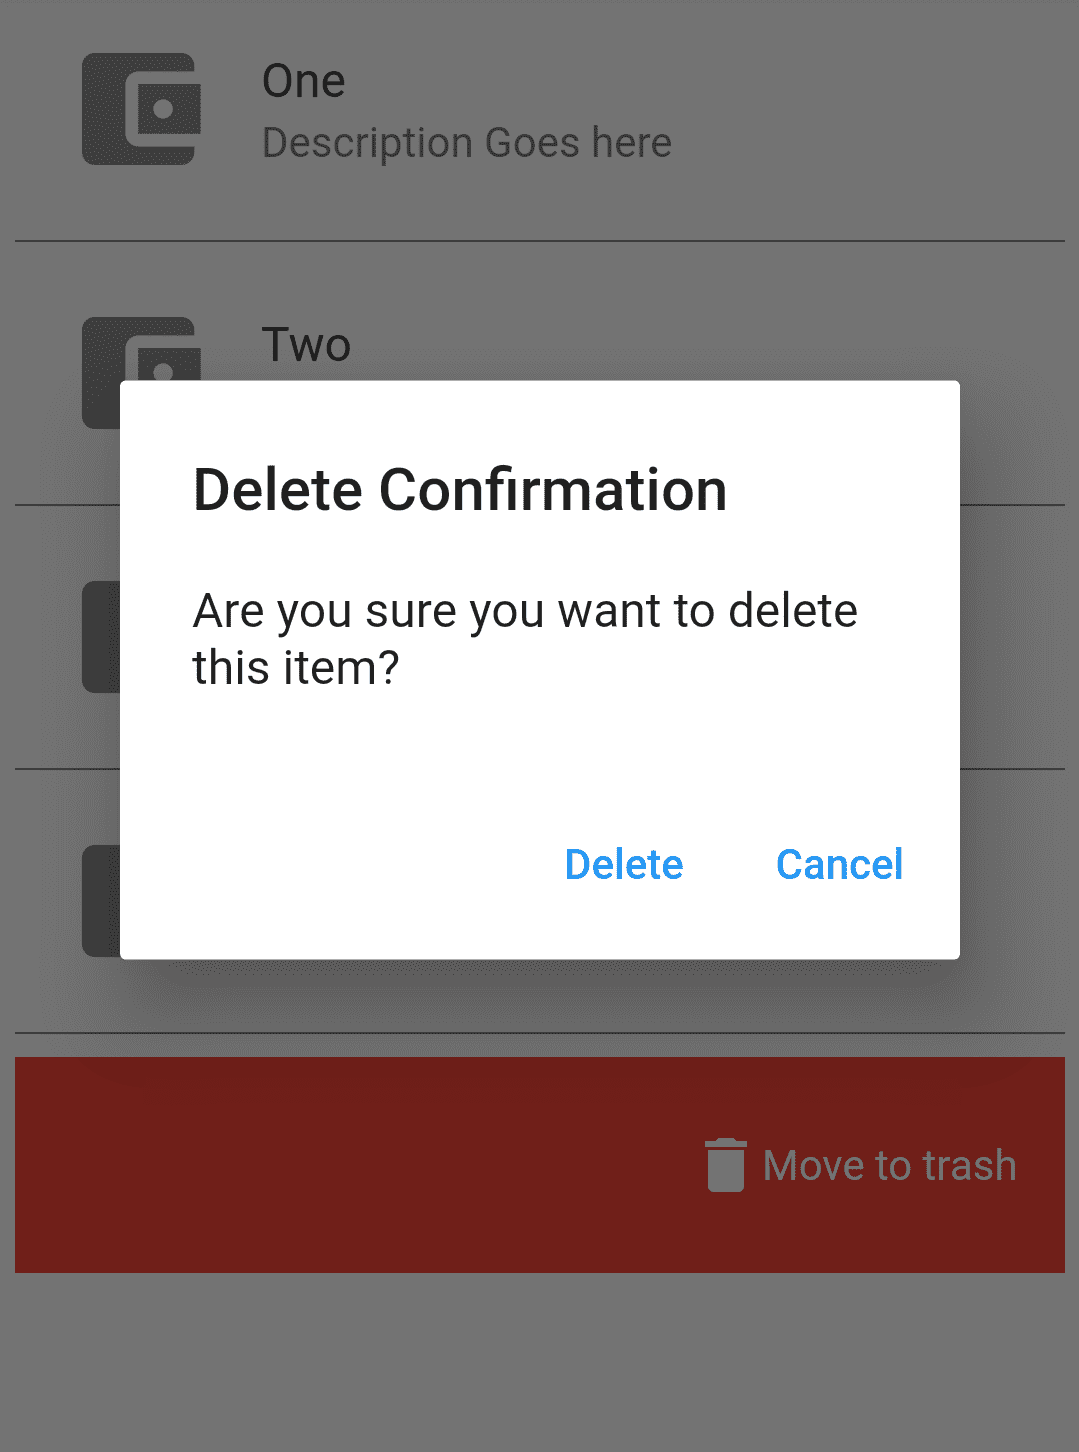Tap the trash can icon
Viewport: 1079px width, 1452px height.
[x=726, y=1165]
